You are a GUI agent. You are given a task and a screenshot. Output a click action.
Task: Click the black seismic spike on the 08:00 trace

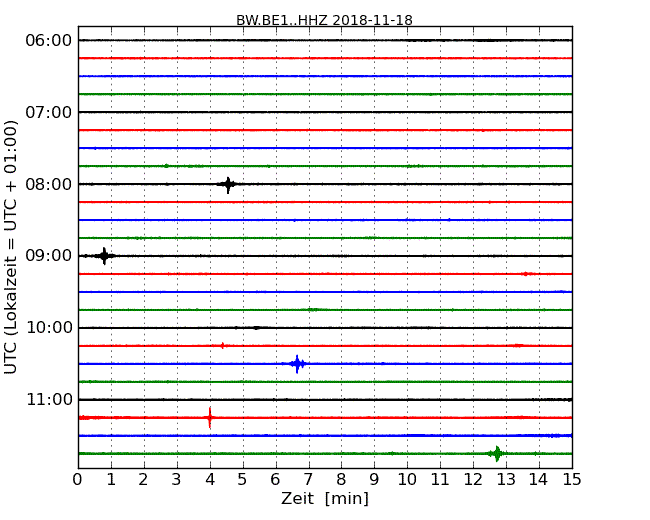(x=228, y=185)
